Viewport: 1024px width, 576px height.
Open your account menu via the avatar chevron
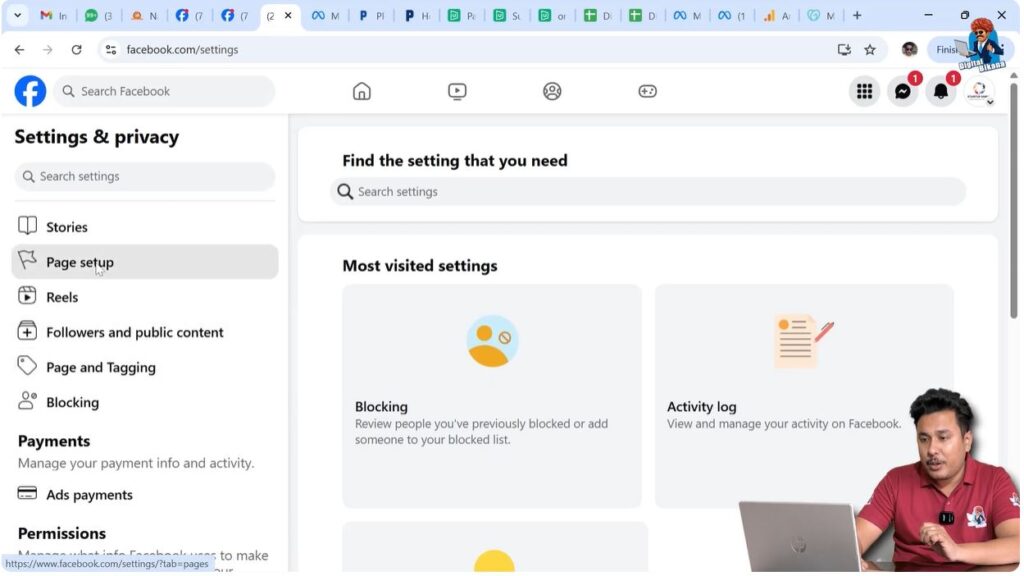981,91
